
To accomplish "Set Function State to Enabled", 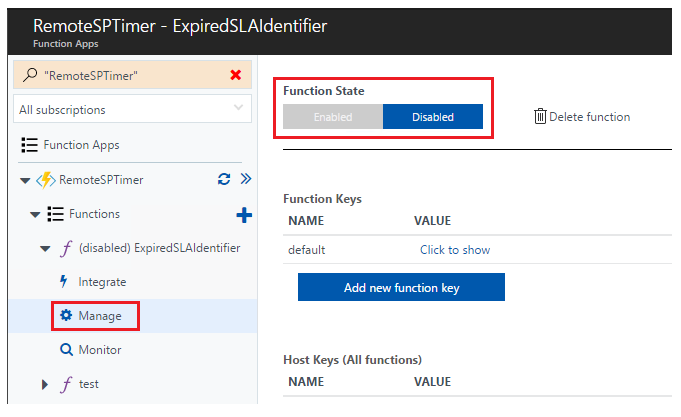I will pos(333,116).
